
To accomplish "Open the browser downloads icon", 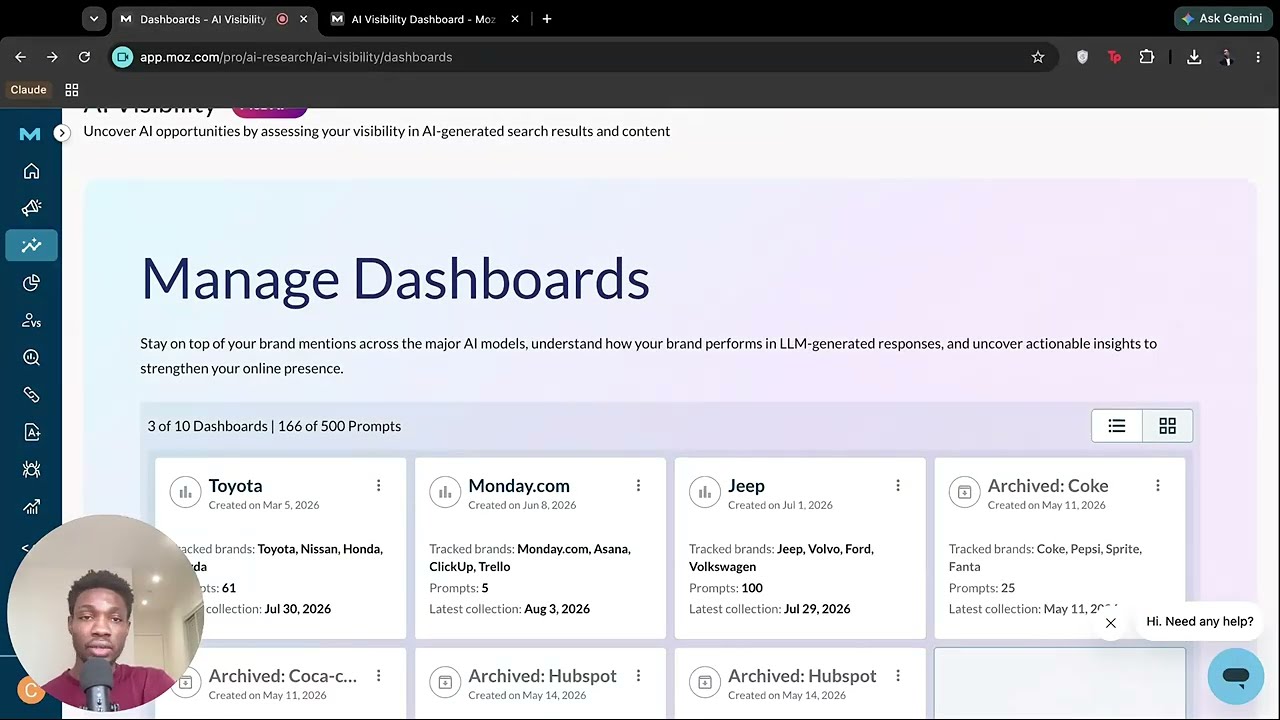I will (1194, 57).
